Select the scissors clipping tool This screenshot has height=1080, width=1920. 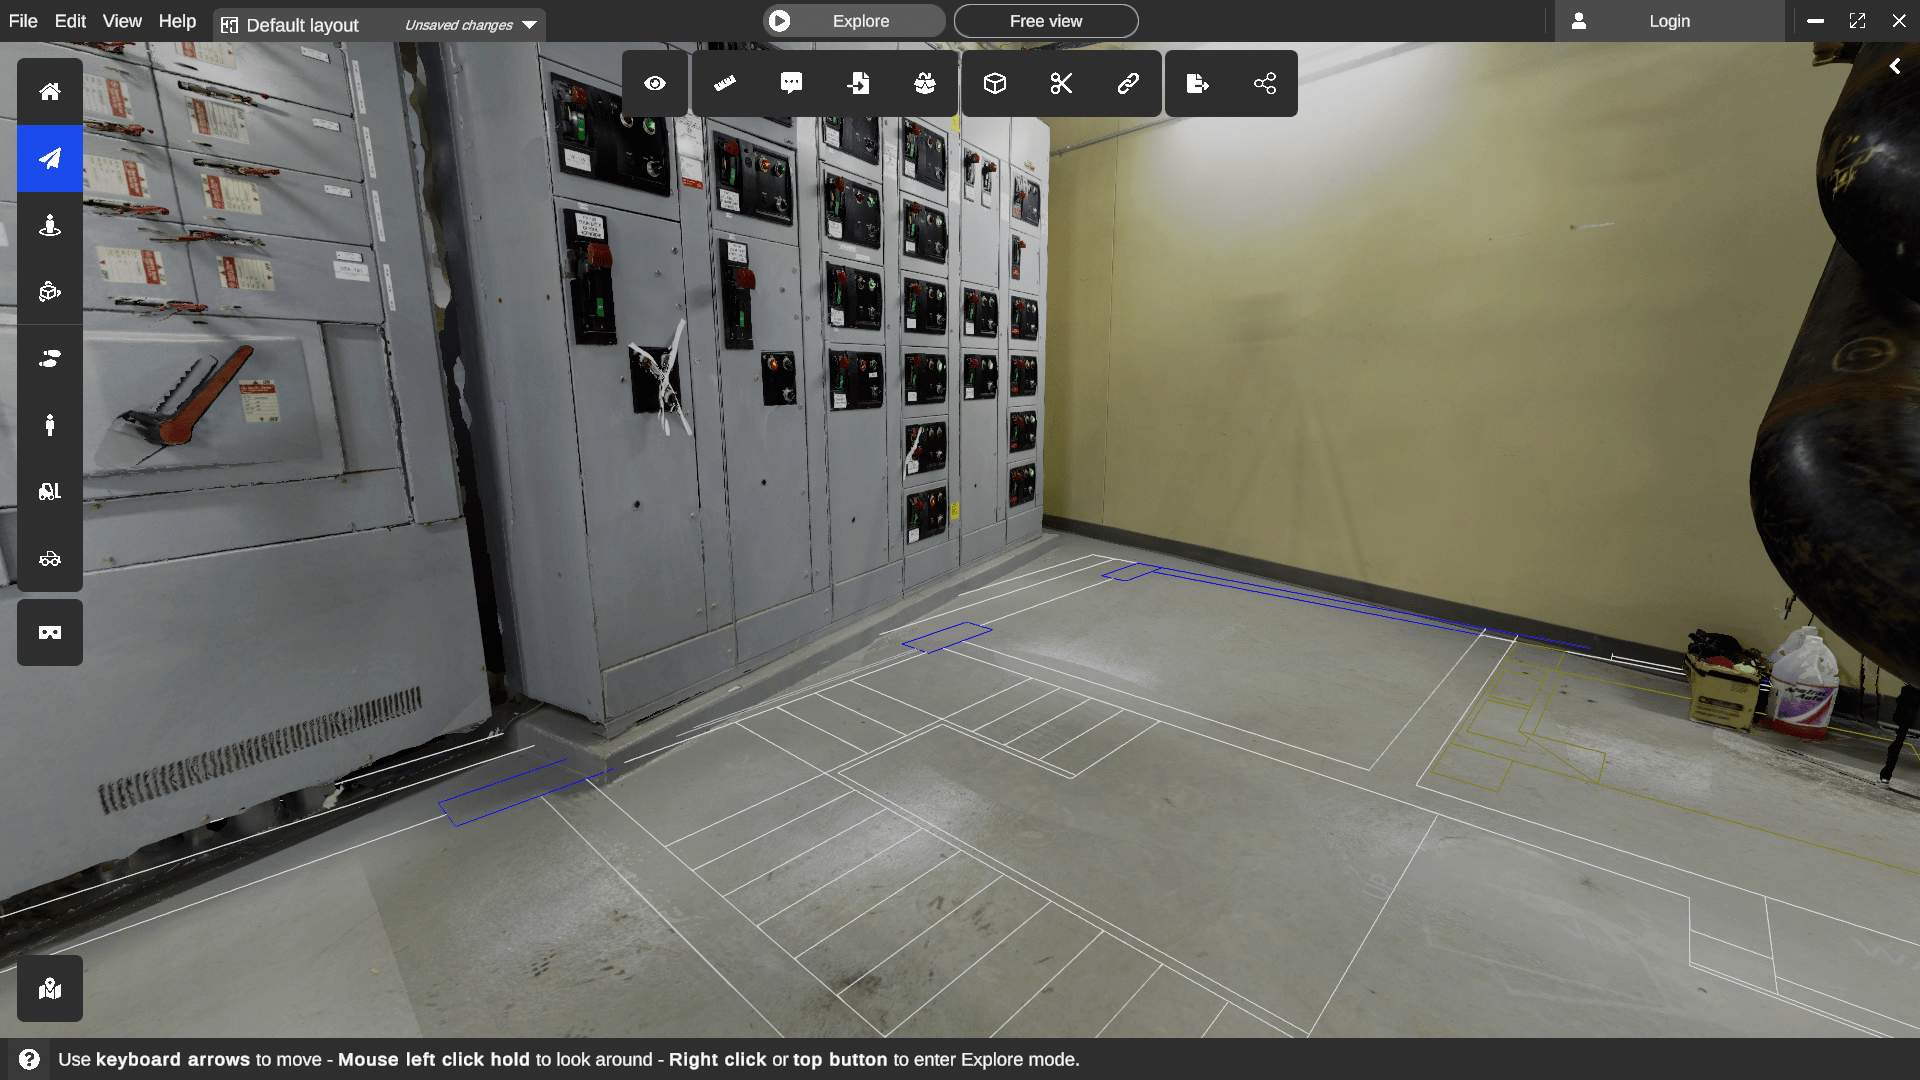pos(1061,83)
